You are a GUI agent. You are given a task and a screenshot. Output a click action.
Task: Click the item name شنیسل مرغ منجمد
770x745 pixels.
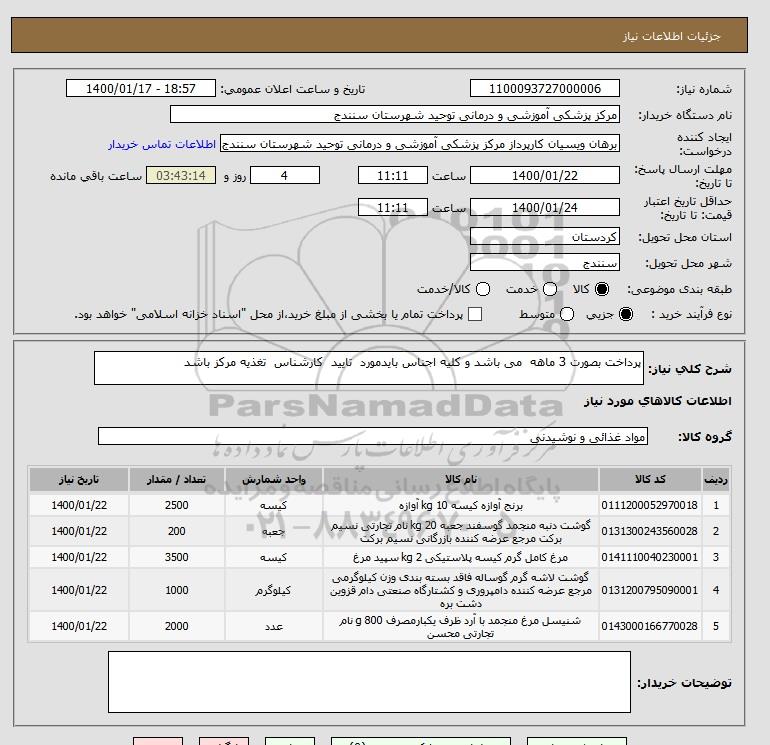click(461, 627)
